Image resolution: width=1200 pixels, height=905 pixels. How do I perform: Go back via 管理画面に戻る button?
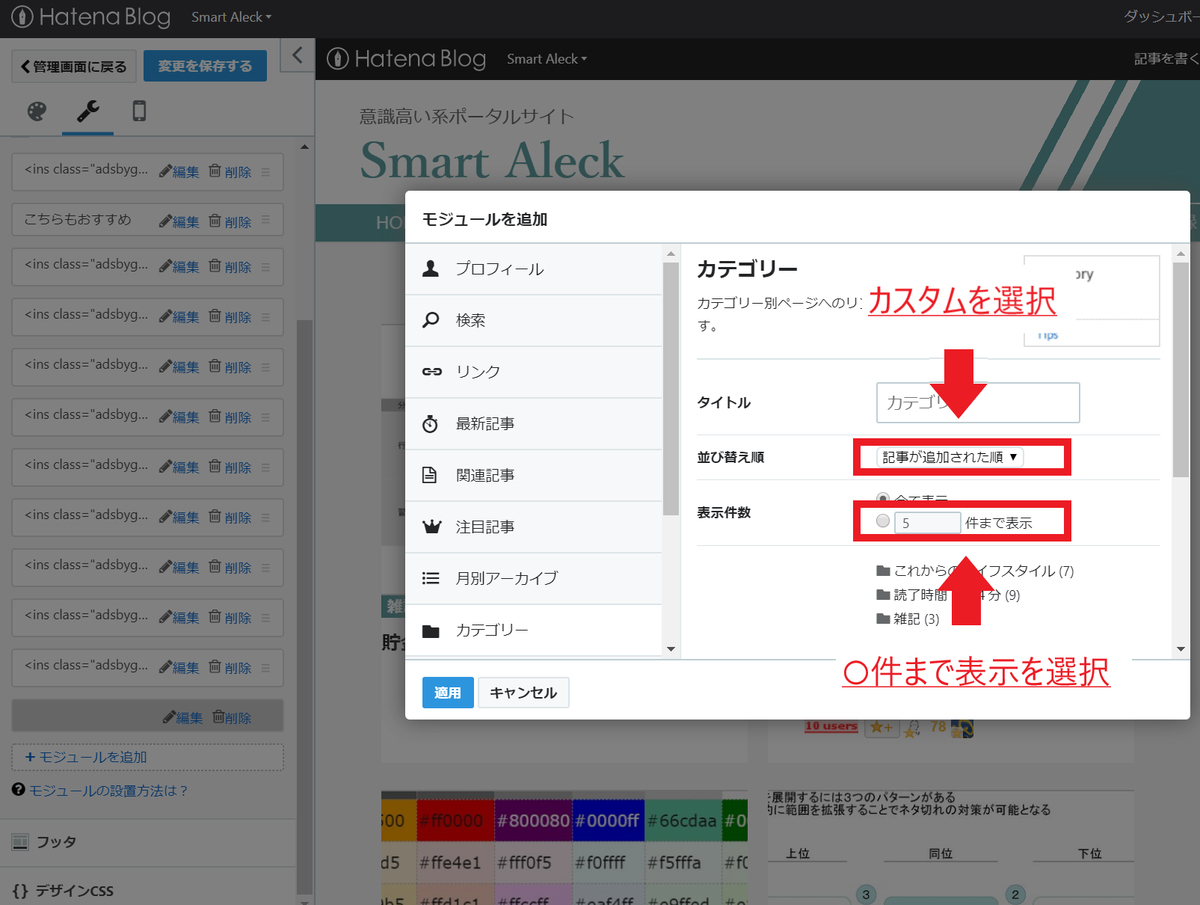point(74,66)
